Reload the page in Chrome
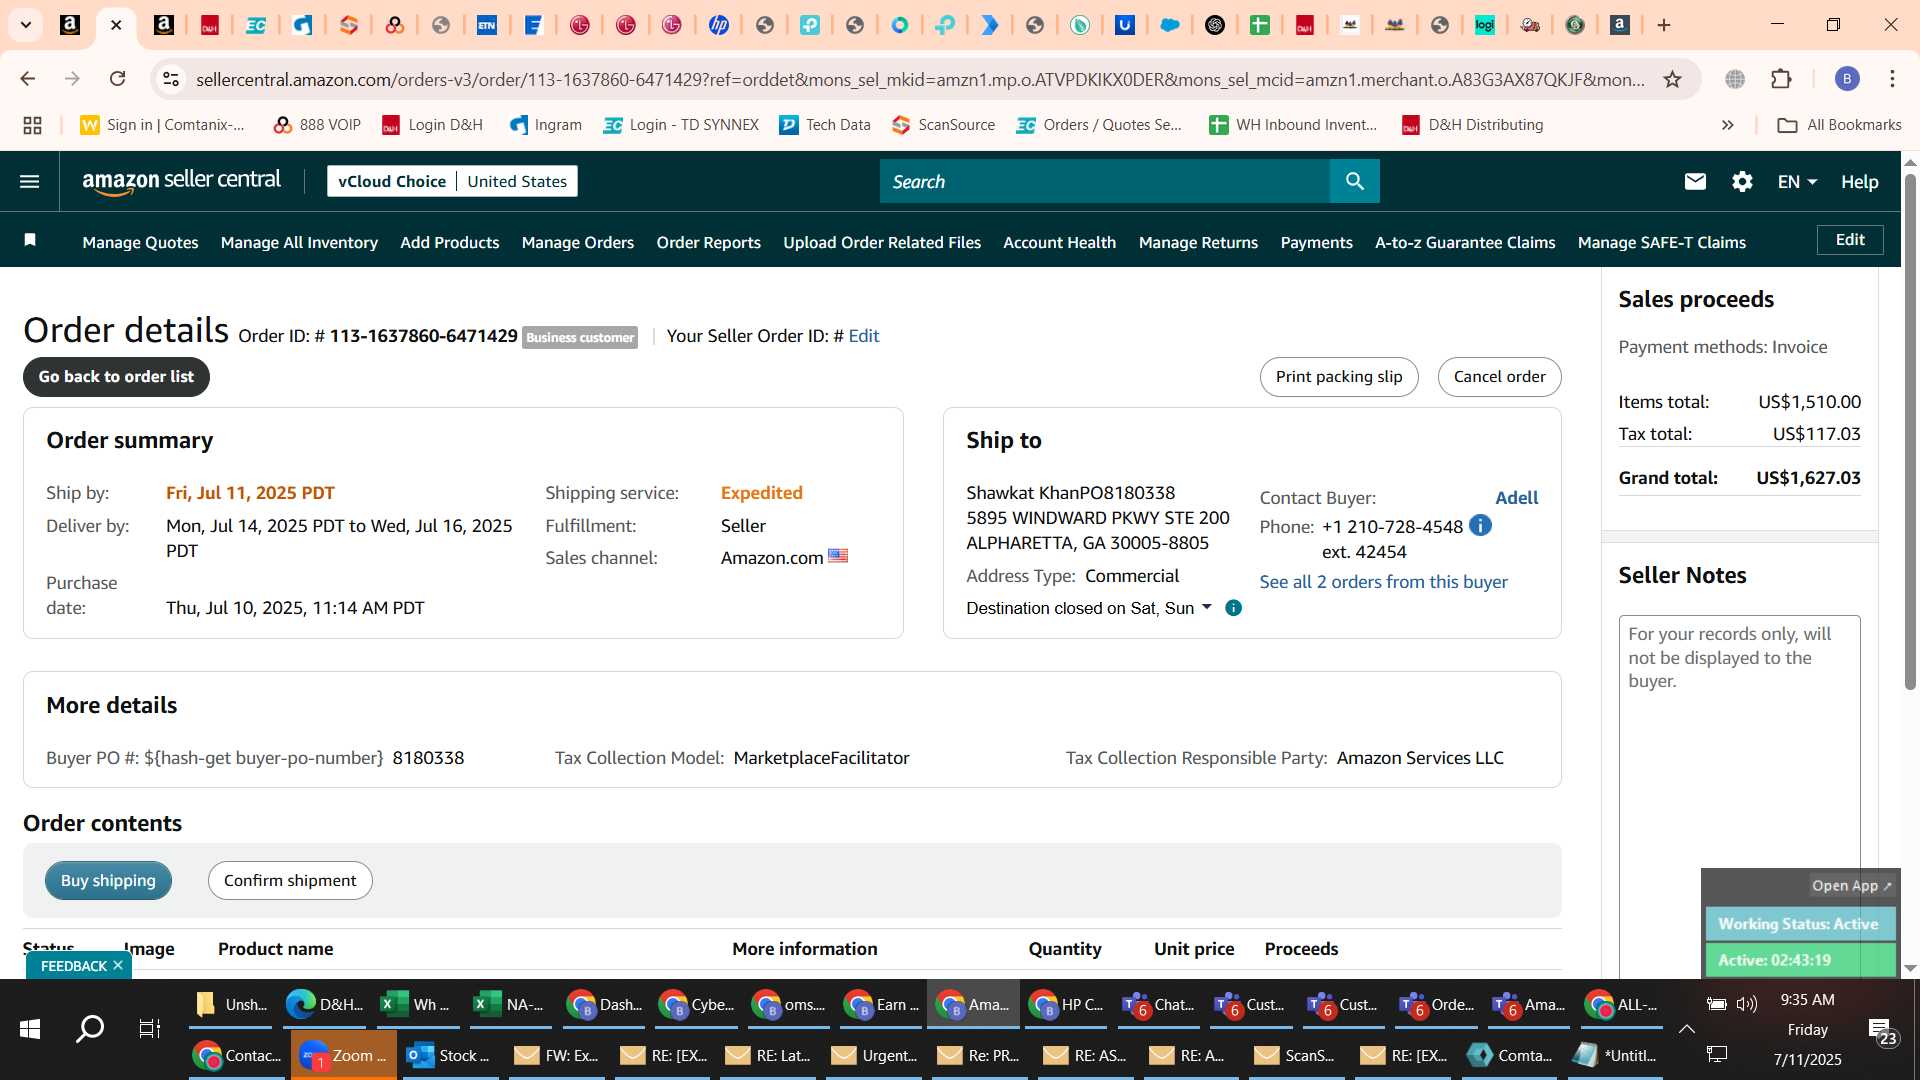This screenshot has width=1920, height=1080. click(x=117, y=79)
